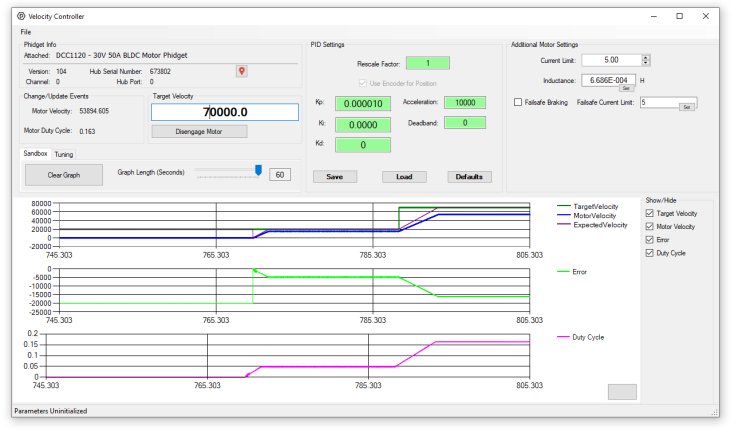This screenshot has height=446, width=750.
Task: Close the Velocity Controller window
Action: click(x=706, y=16)
